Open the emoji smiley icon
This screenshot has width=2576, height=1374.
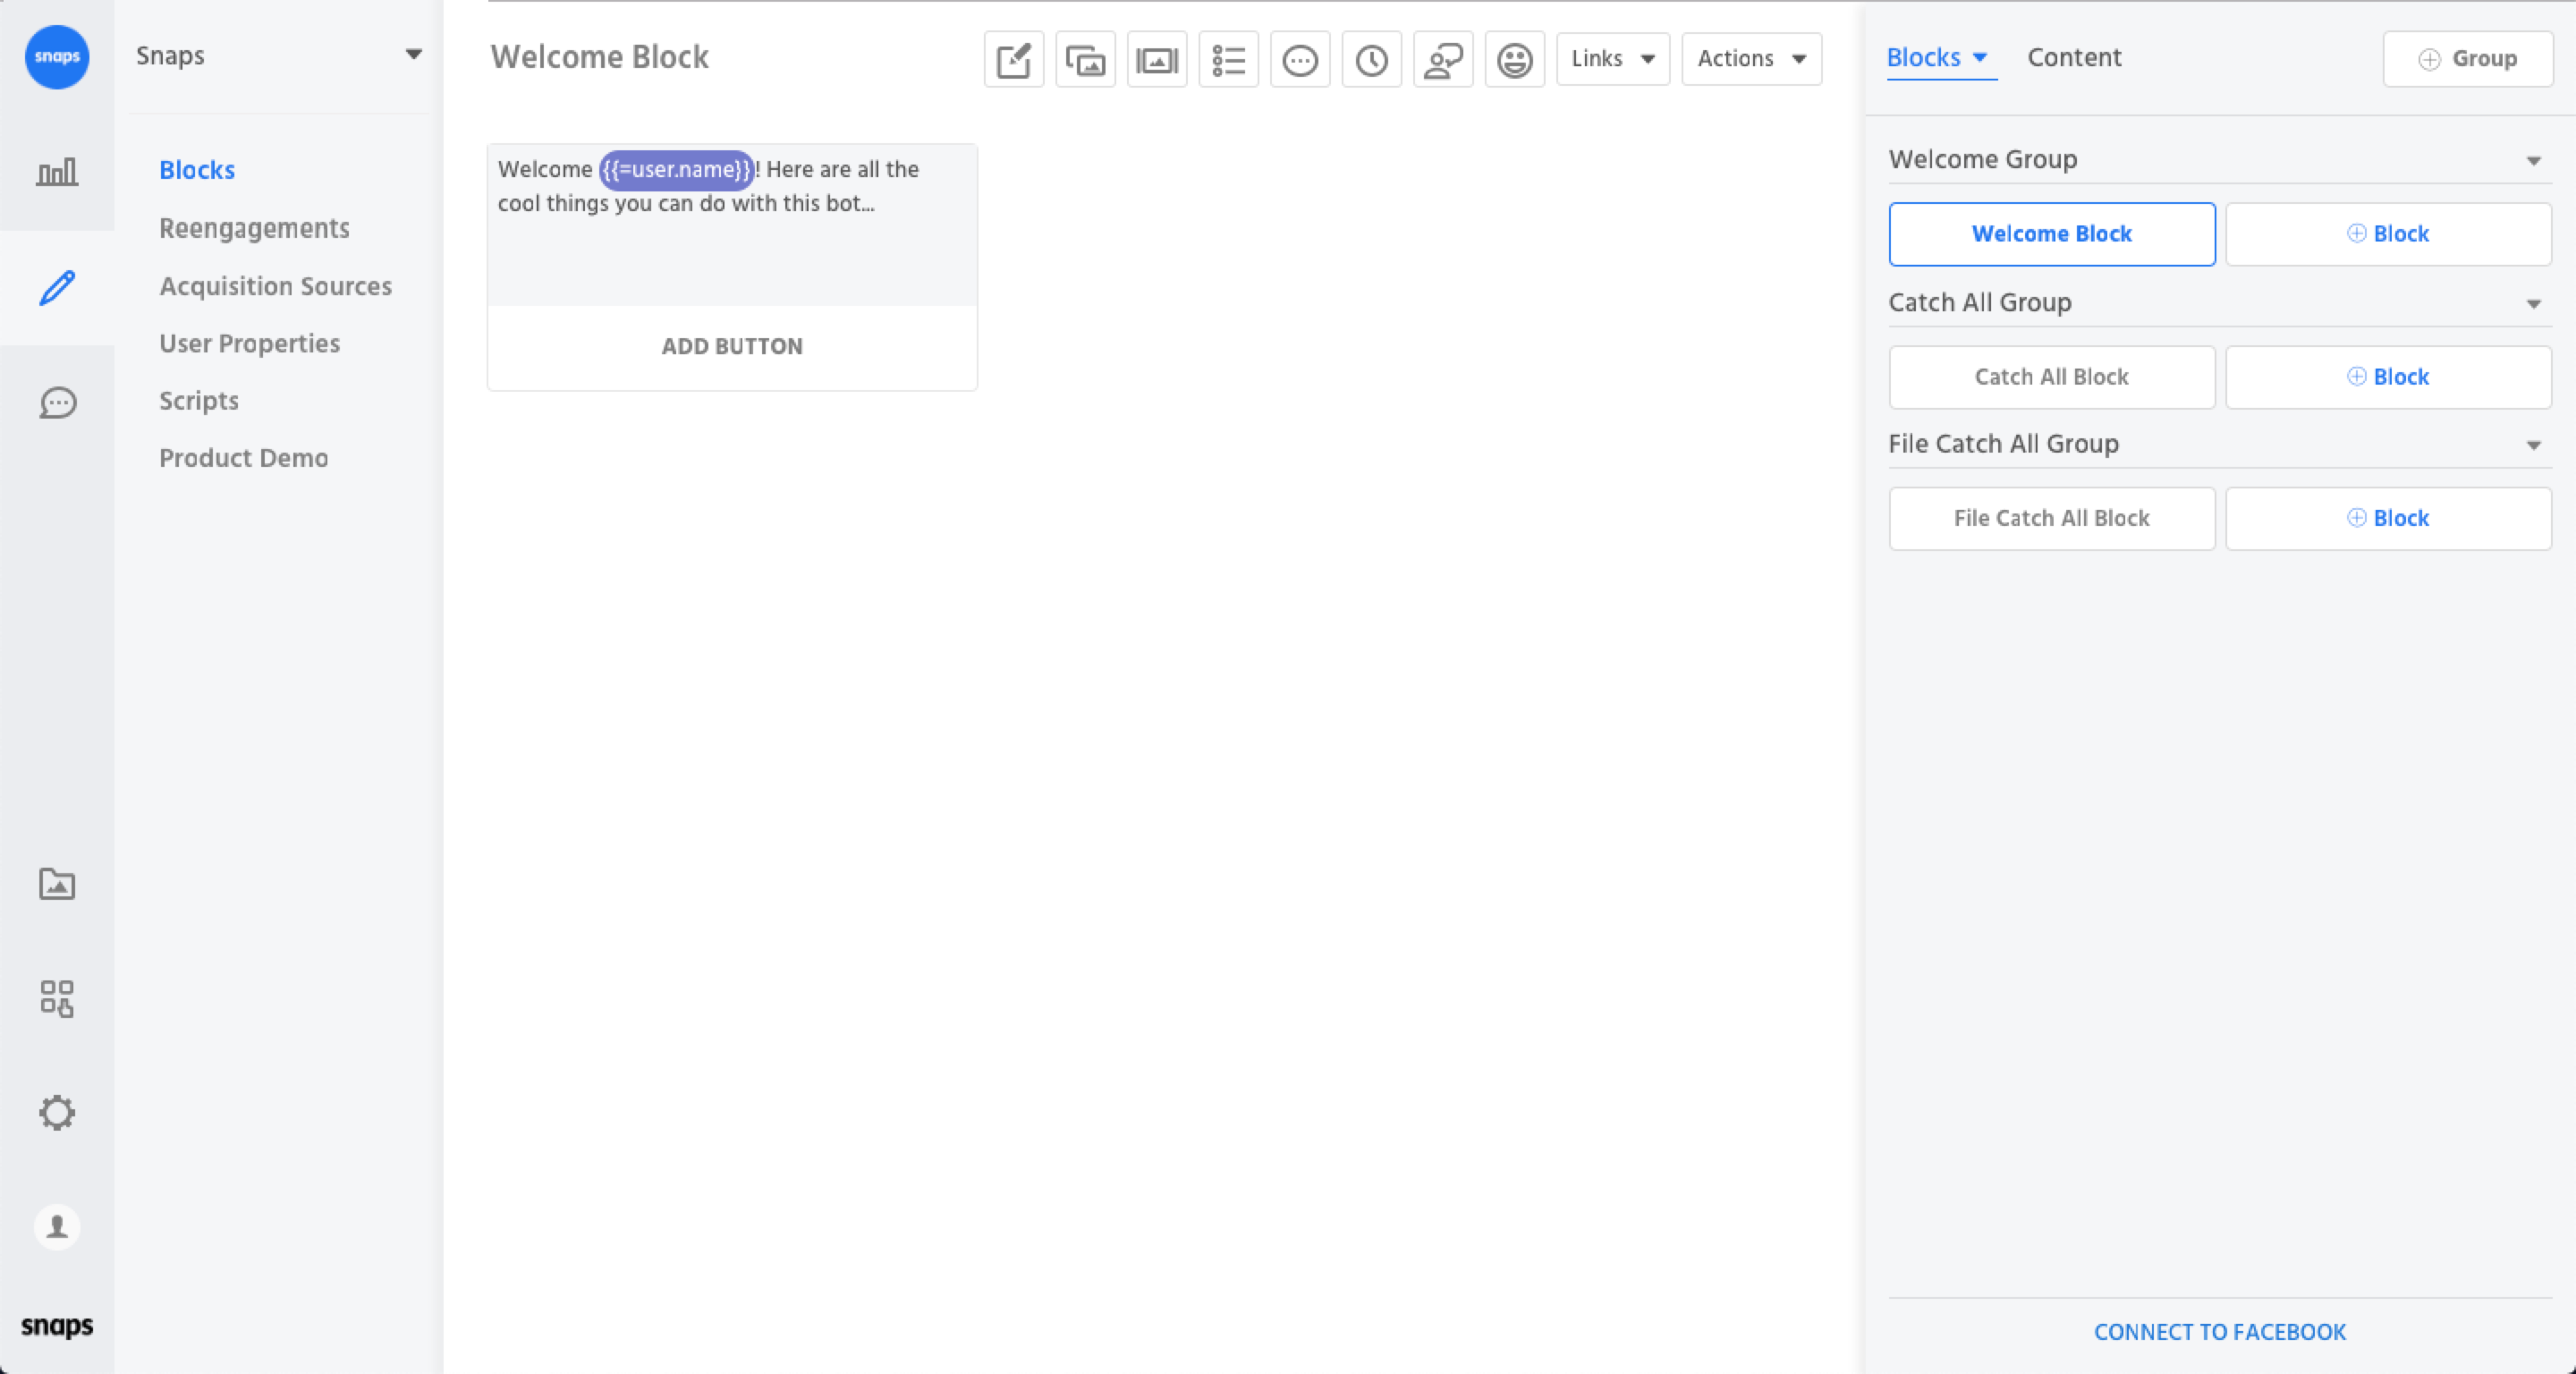click(1514, 60)
